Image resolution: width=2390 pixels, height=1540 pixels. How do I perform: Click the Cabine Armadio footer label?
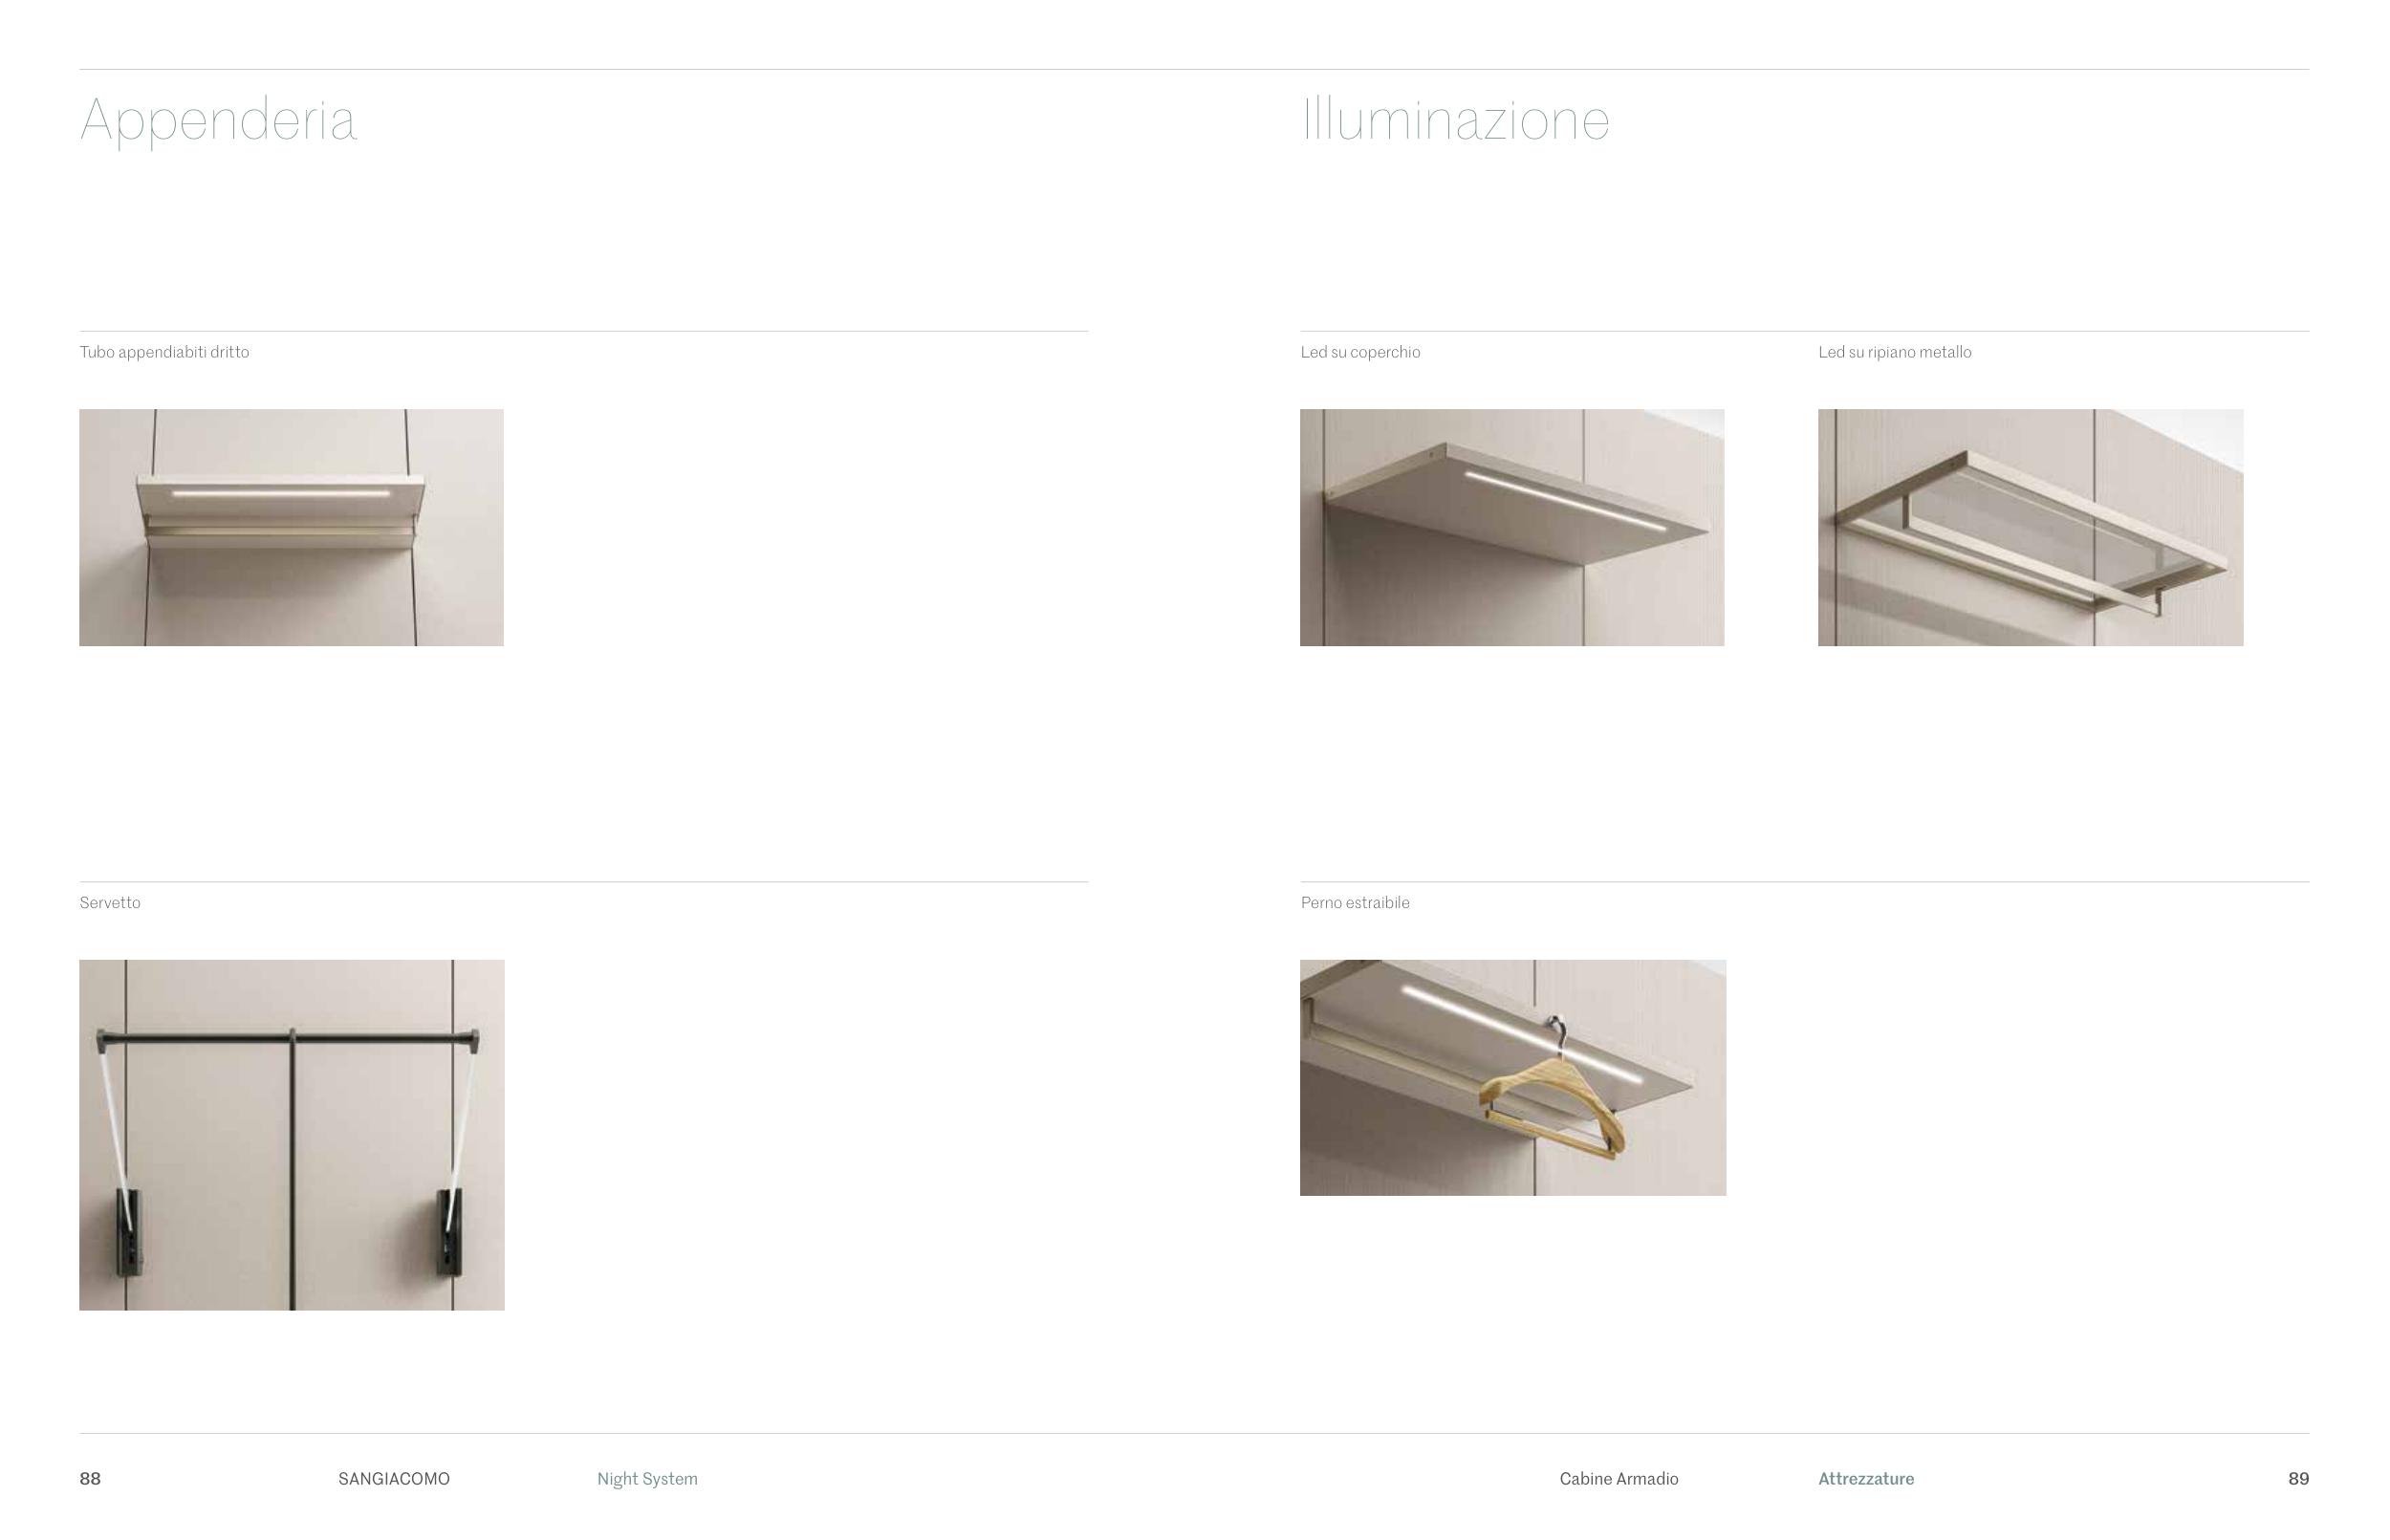click(1618, 1479)
